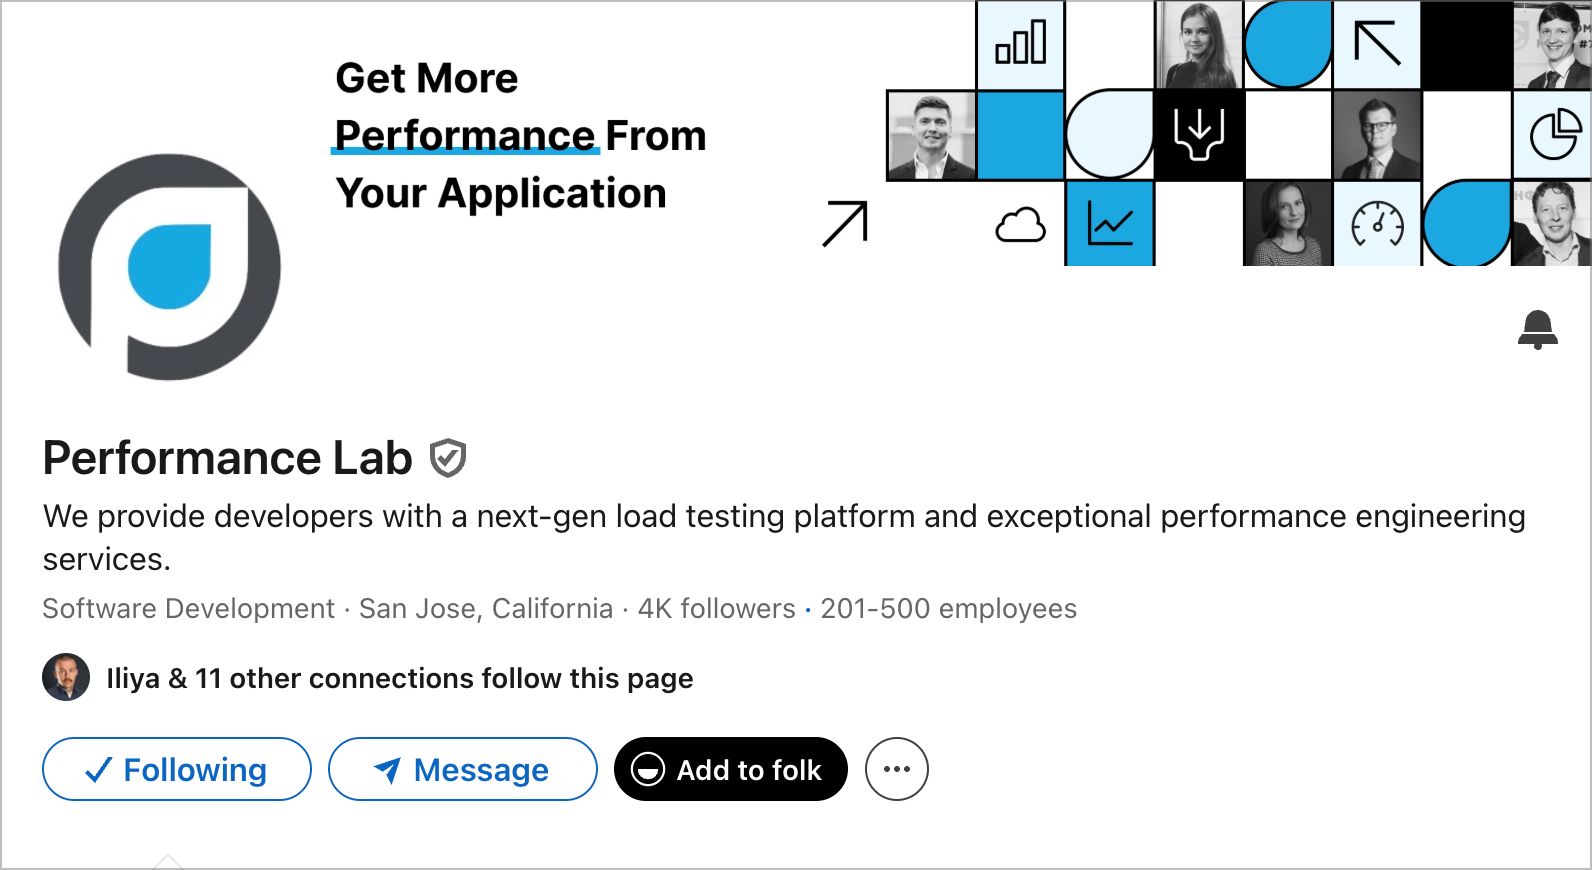Image resolution: width=1592 pixels, height=870 pixels.
Task: Click the verified badge next to Performance Lab
Action: [448, 458]
